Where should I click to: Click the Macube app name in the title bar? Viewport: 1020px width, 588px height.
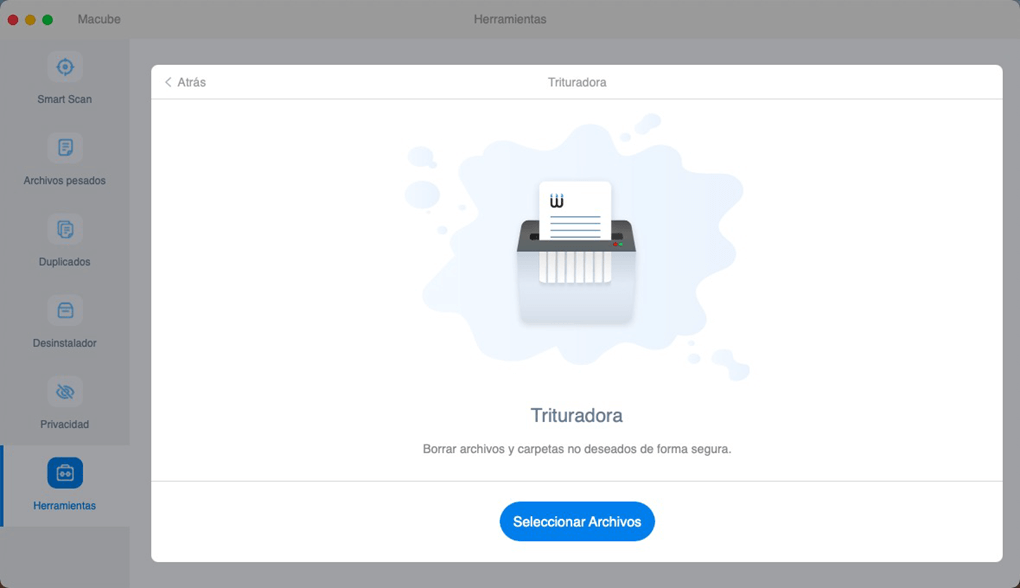coord(99,20)
